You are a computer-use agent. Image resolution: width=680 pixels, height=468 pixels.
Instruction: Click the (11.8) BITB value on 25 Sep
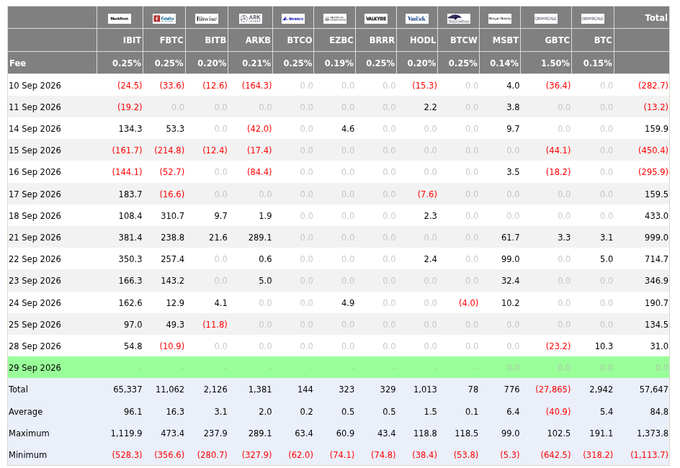(x=215, y=324)
